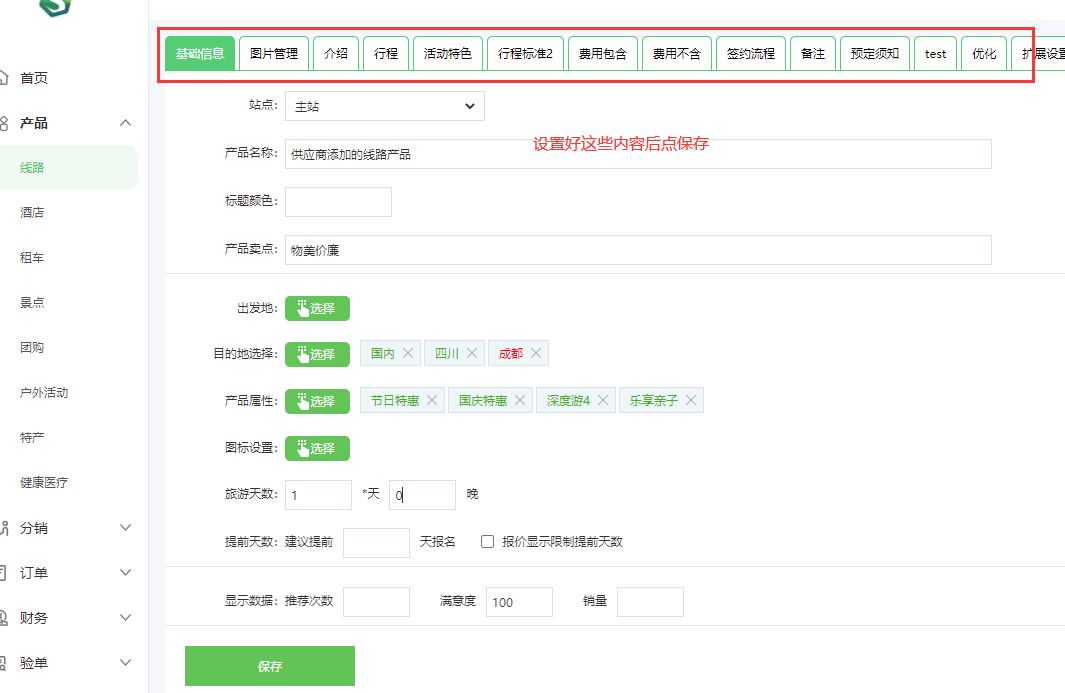This screenshot has height=693, width=1065.
Task: Remove the 节日特惠 attribute tag
Action: point(432,401)
